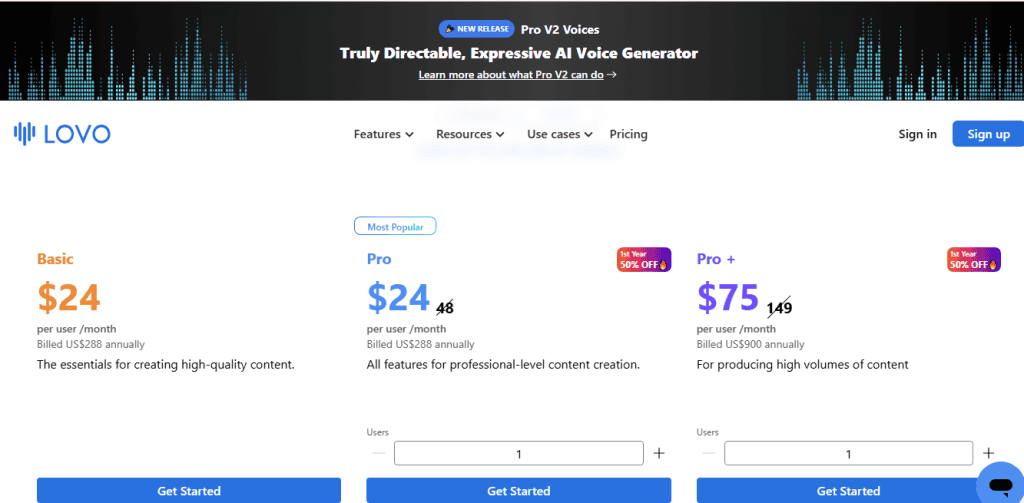
Task: Click the NEW RELEASE badge in banner
Action: click(x=476, y=29)
